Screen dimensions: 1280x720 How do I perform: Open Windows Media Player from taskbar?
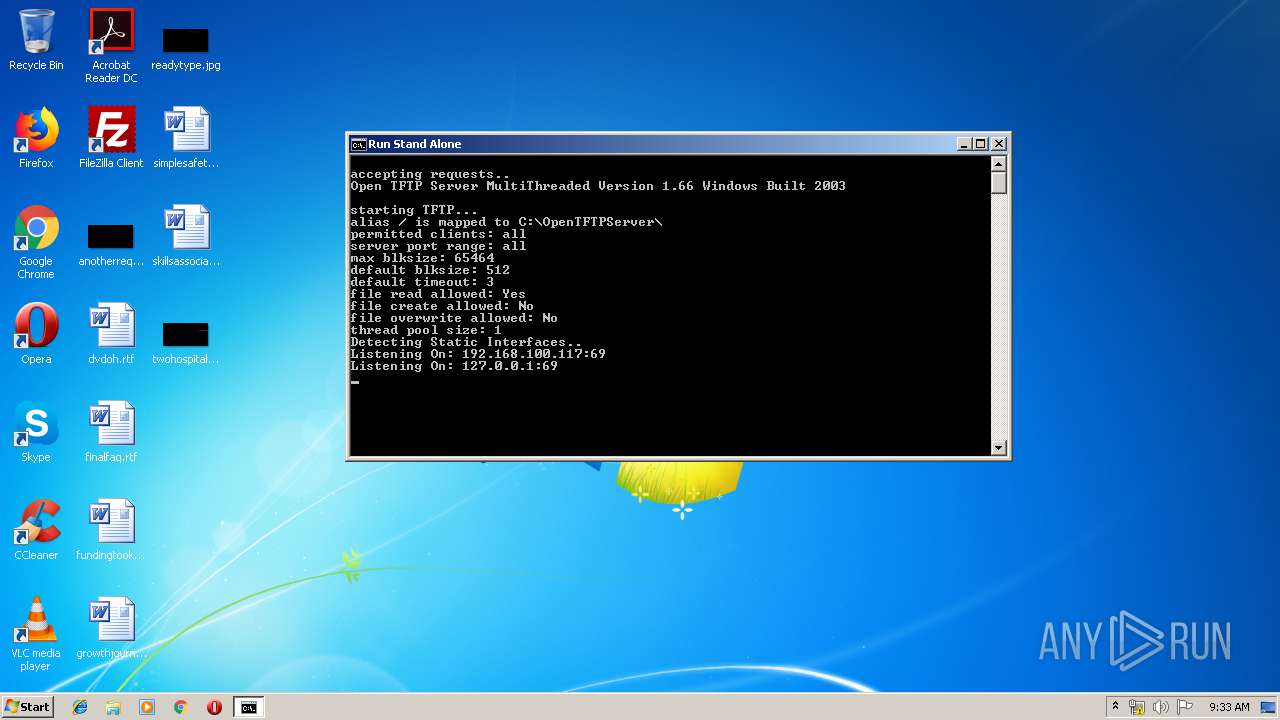[147, 707]
